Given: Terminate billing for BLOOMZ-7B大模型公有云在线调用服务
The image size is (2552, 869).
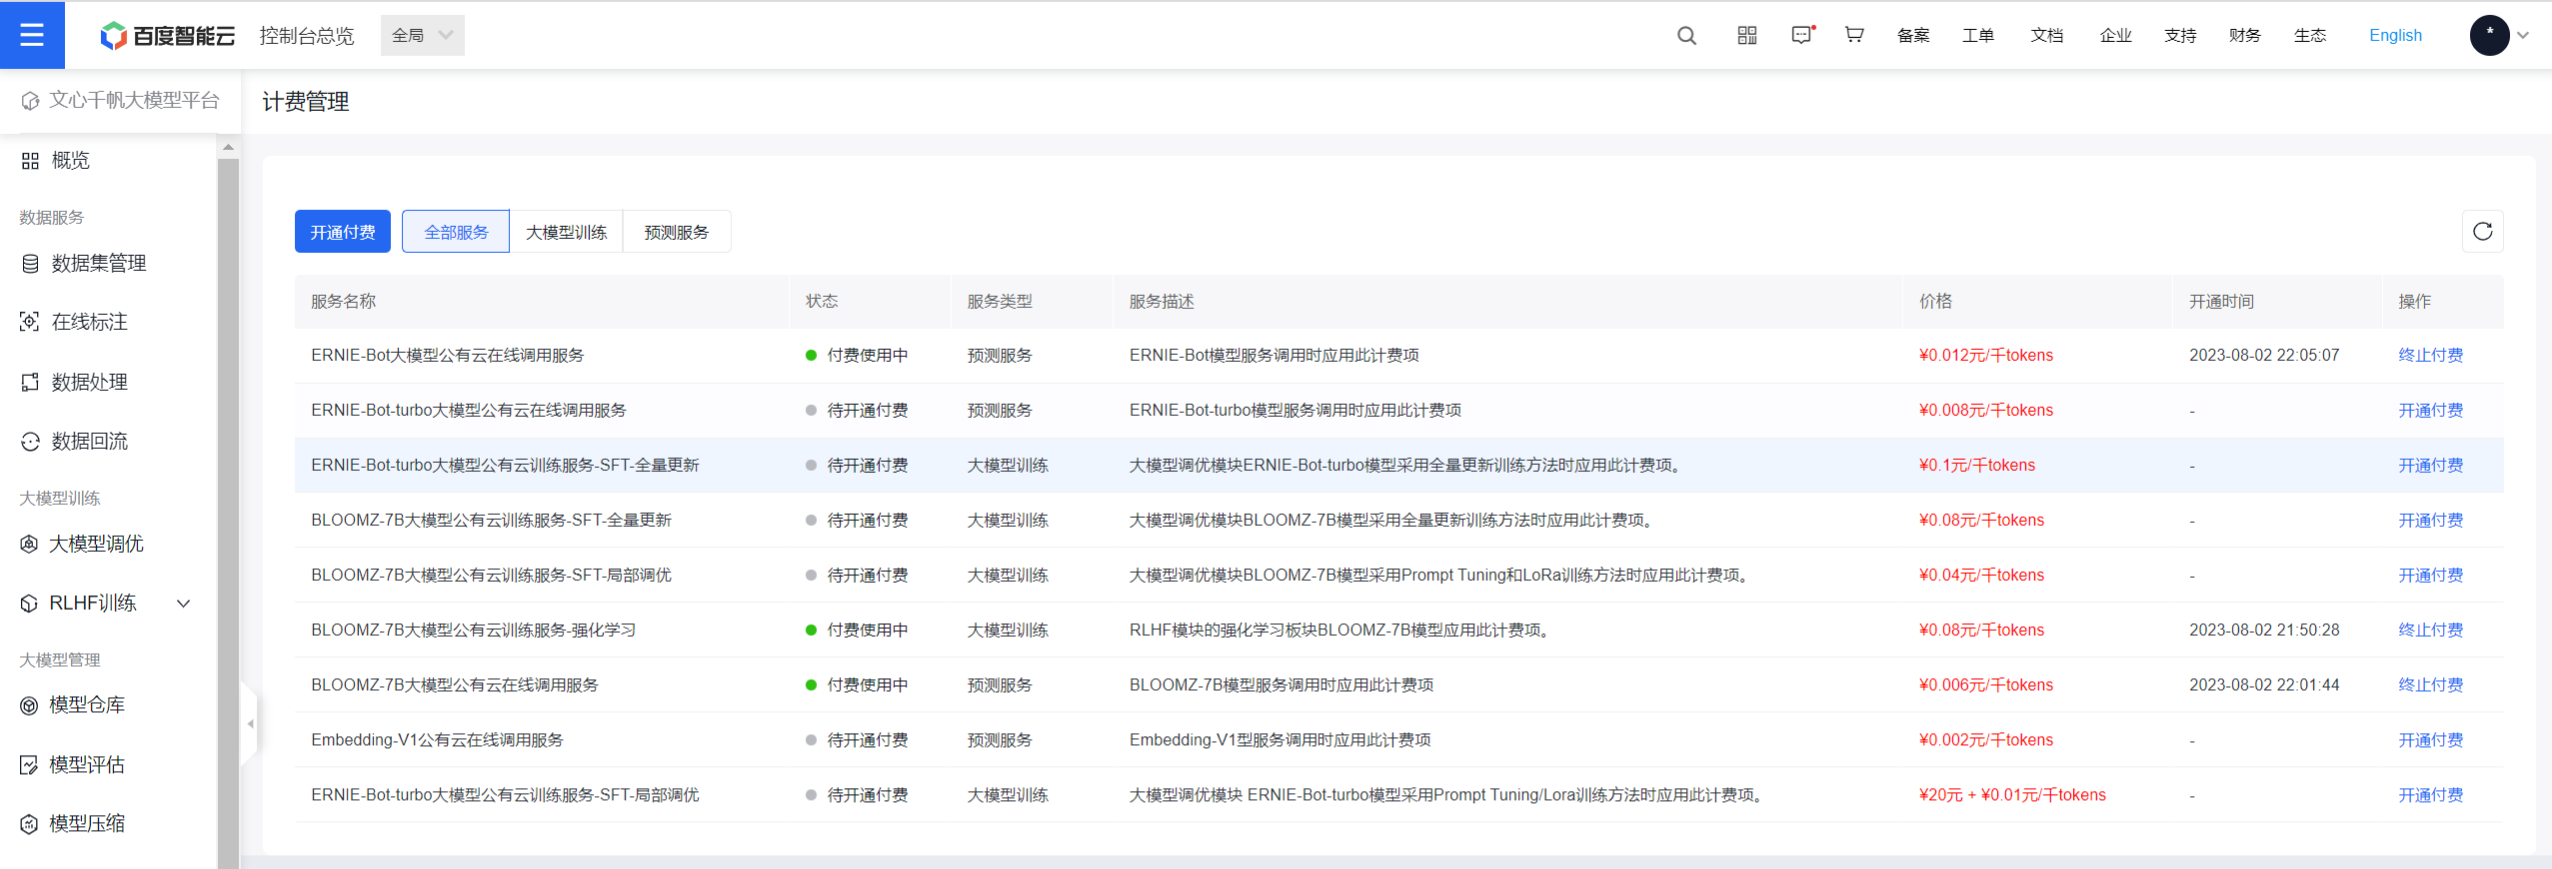Looking at the screenshot, I should point(2430,685).
